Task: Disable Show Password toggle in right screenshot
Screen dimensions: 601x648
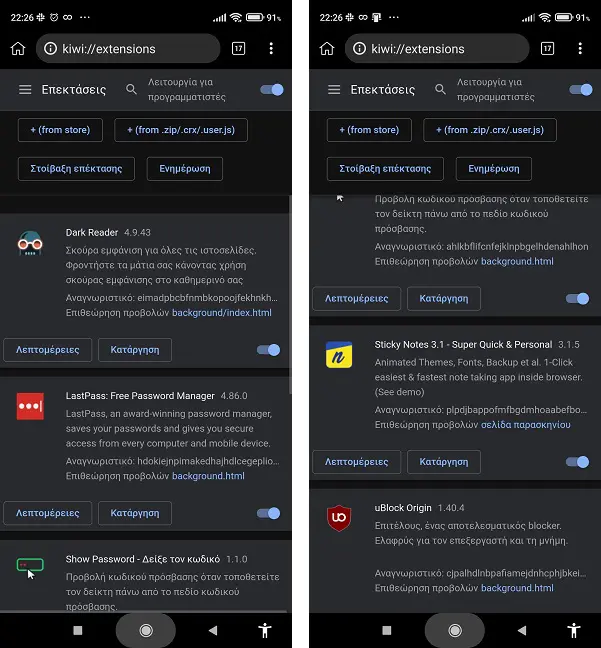Action: [577, 298]
